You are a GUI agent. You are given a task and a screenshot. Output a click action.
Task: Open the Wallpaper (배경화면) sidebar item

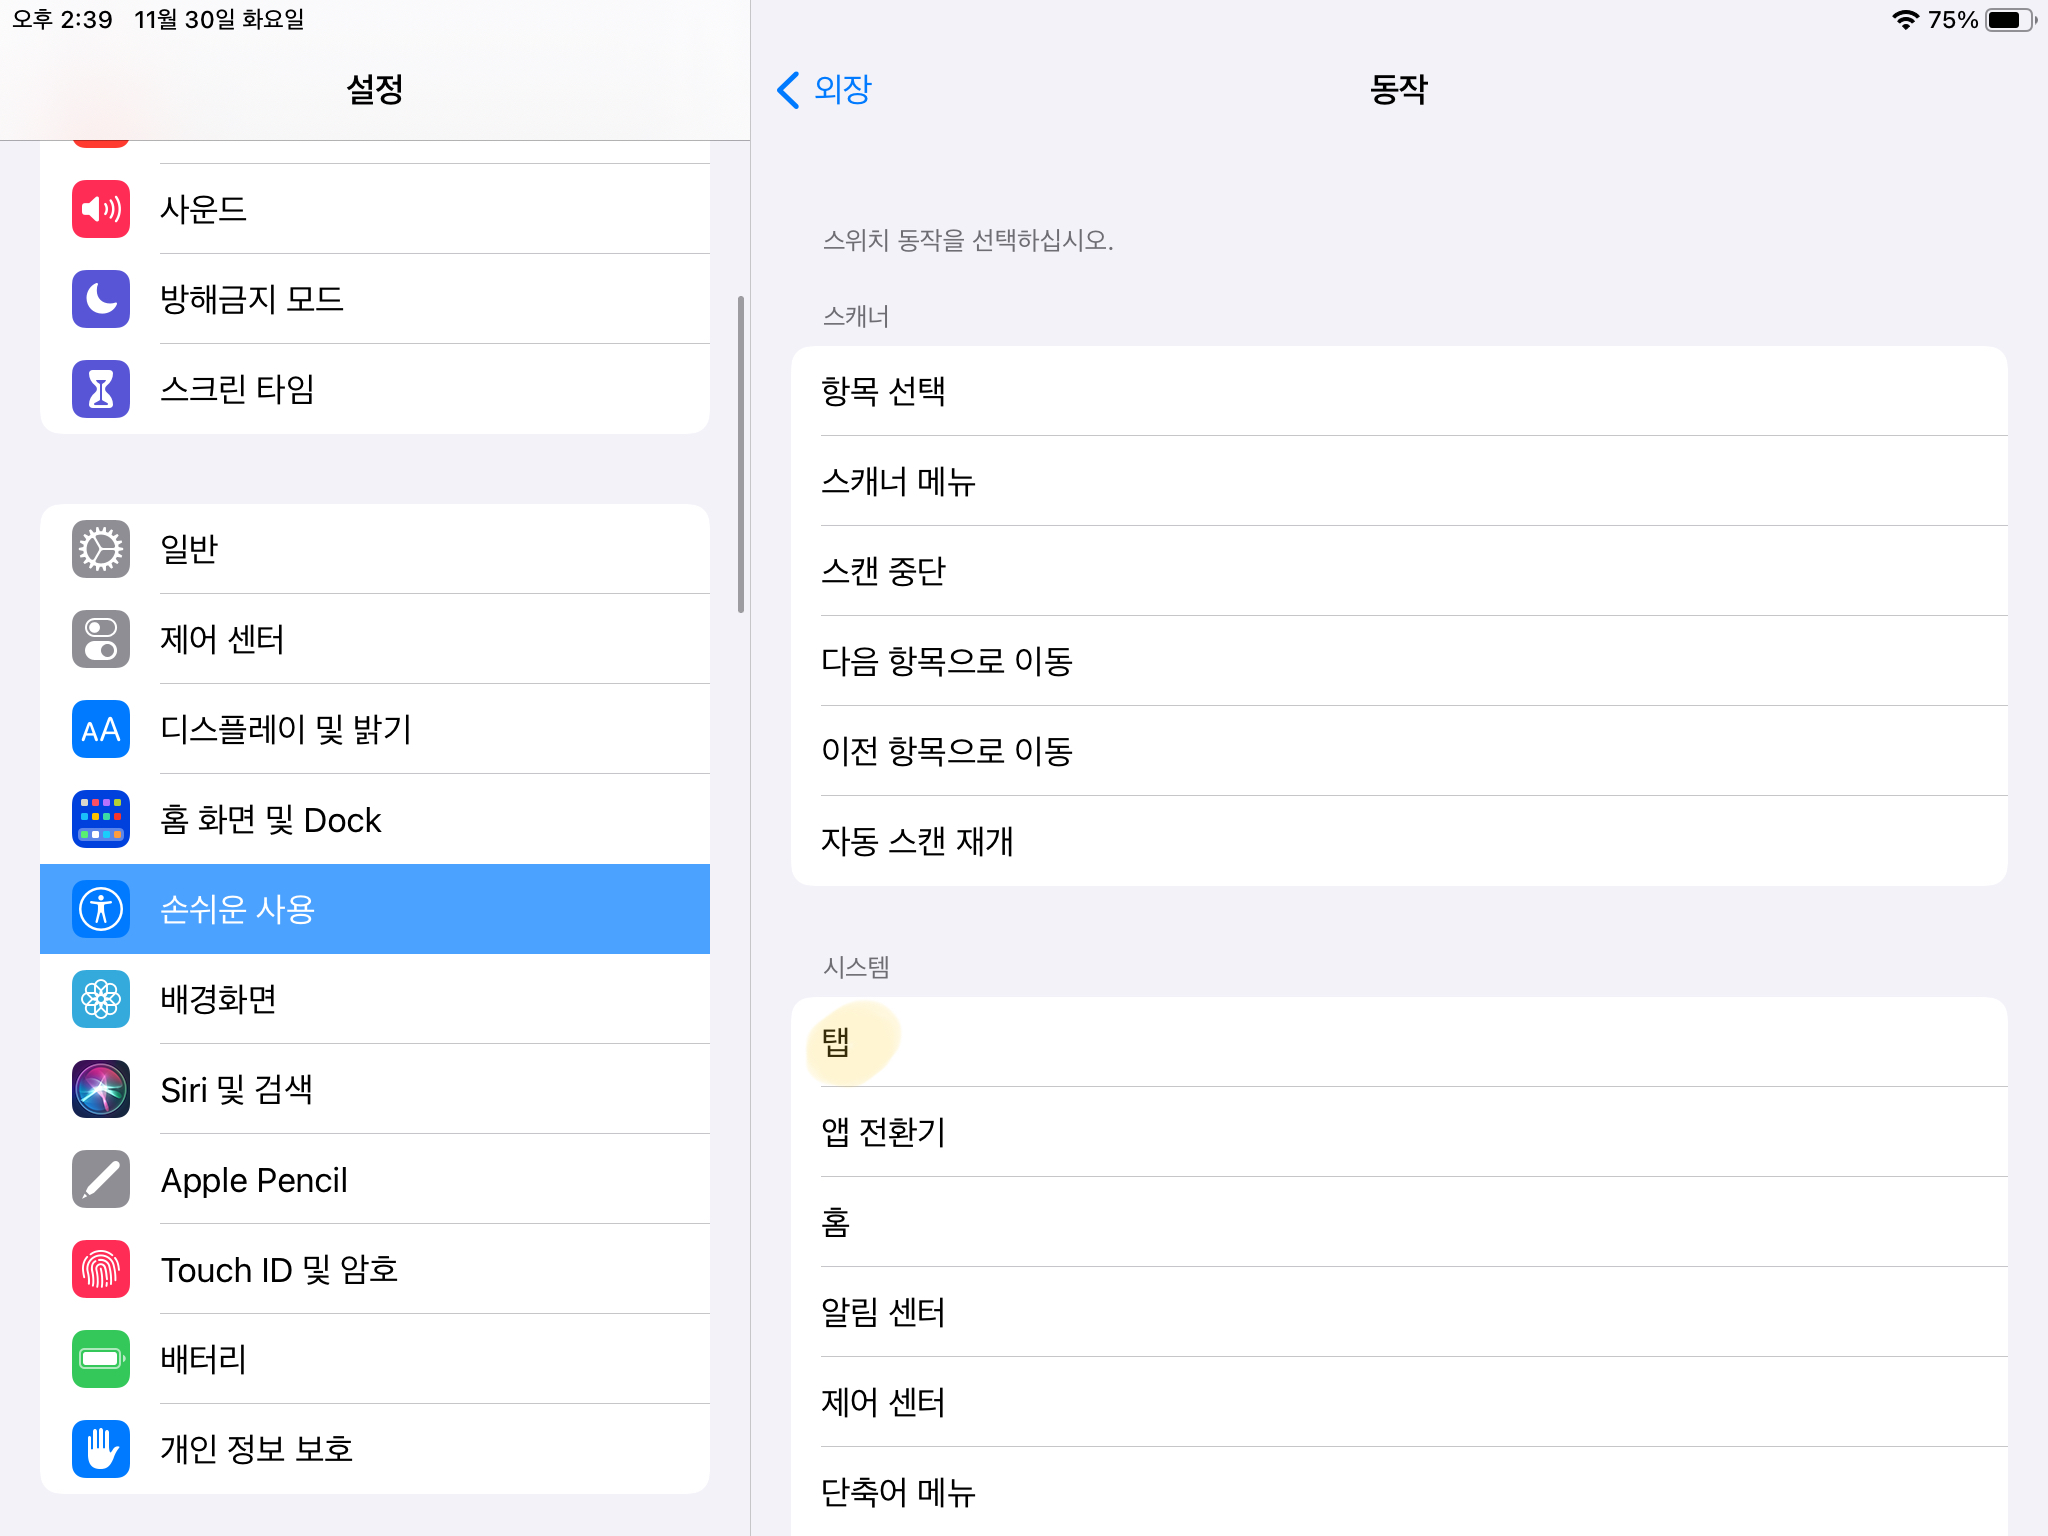375,999
